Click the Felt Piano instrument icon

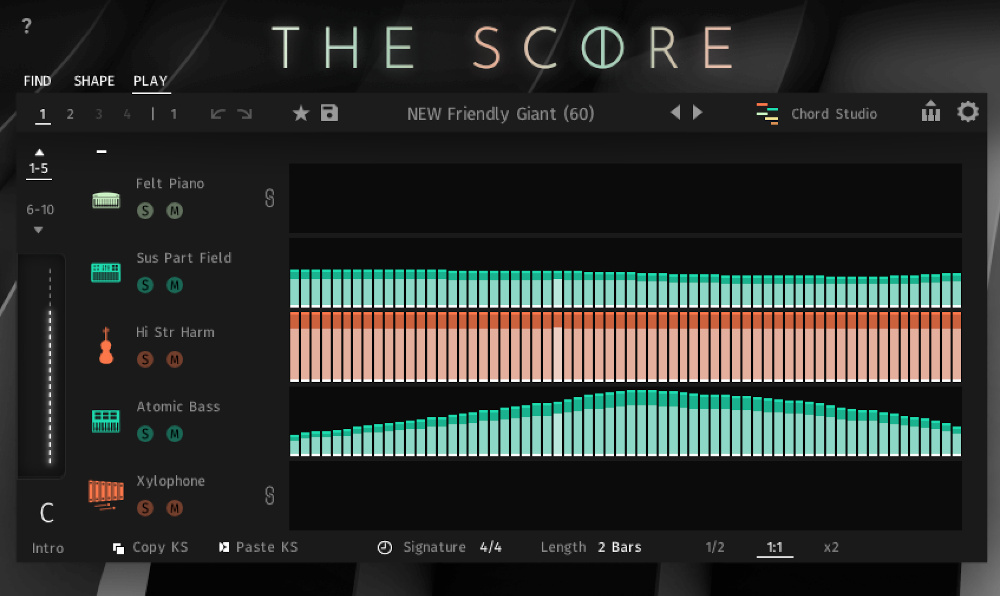tap(106, 200)
